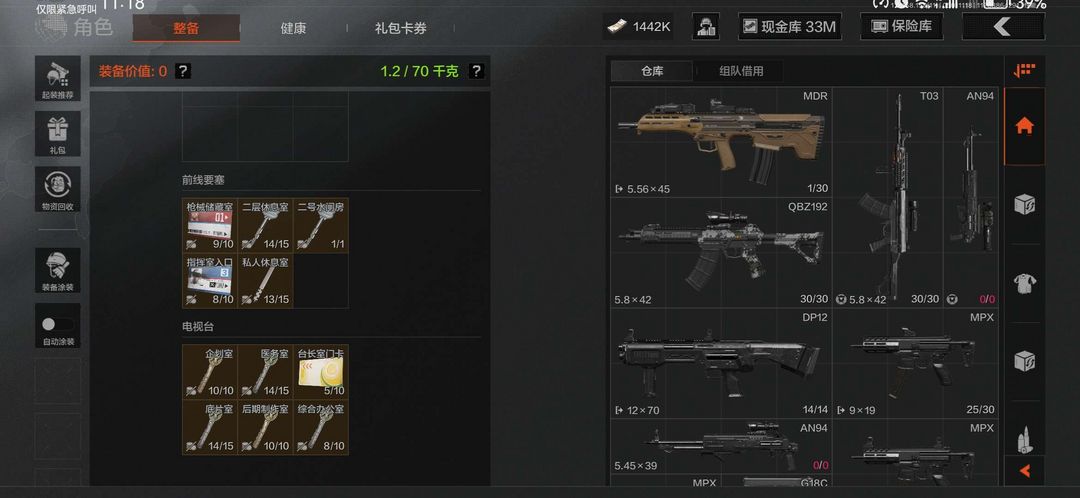Open the 起装推荐 loadout recommendation icon
Image resolution: width=1080 pixels, height=498 pixels.
58,79
